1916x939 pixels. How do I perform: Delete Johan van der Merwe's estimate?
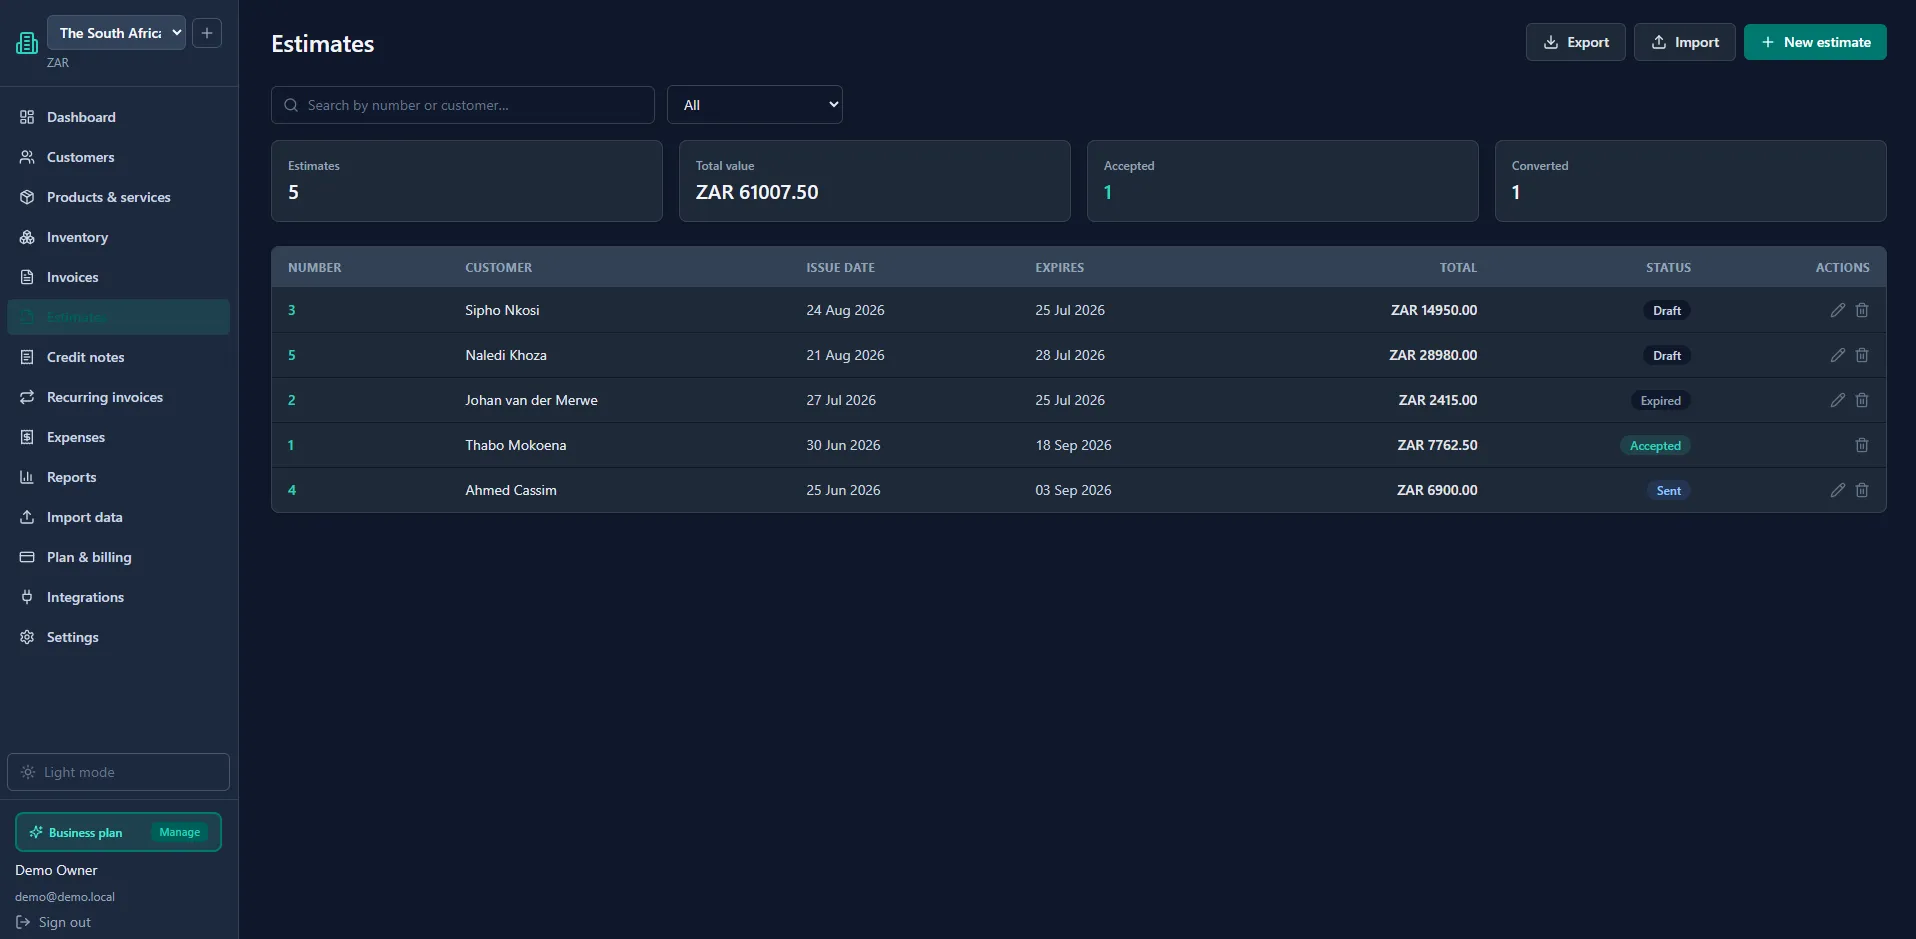[1862, 400]
